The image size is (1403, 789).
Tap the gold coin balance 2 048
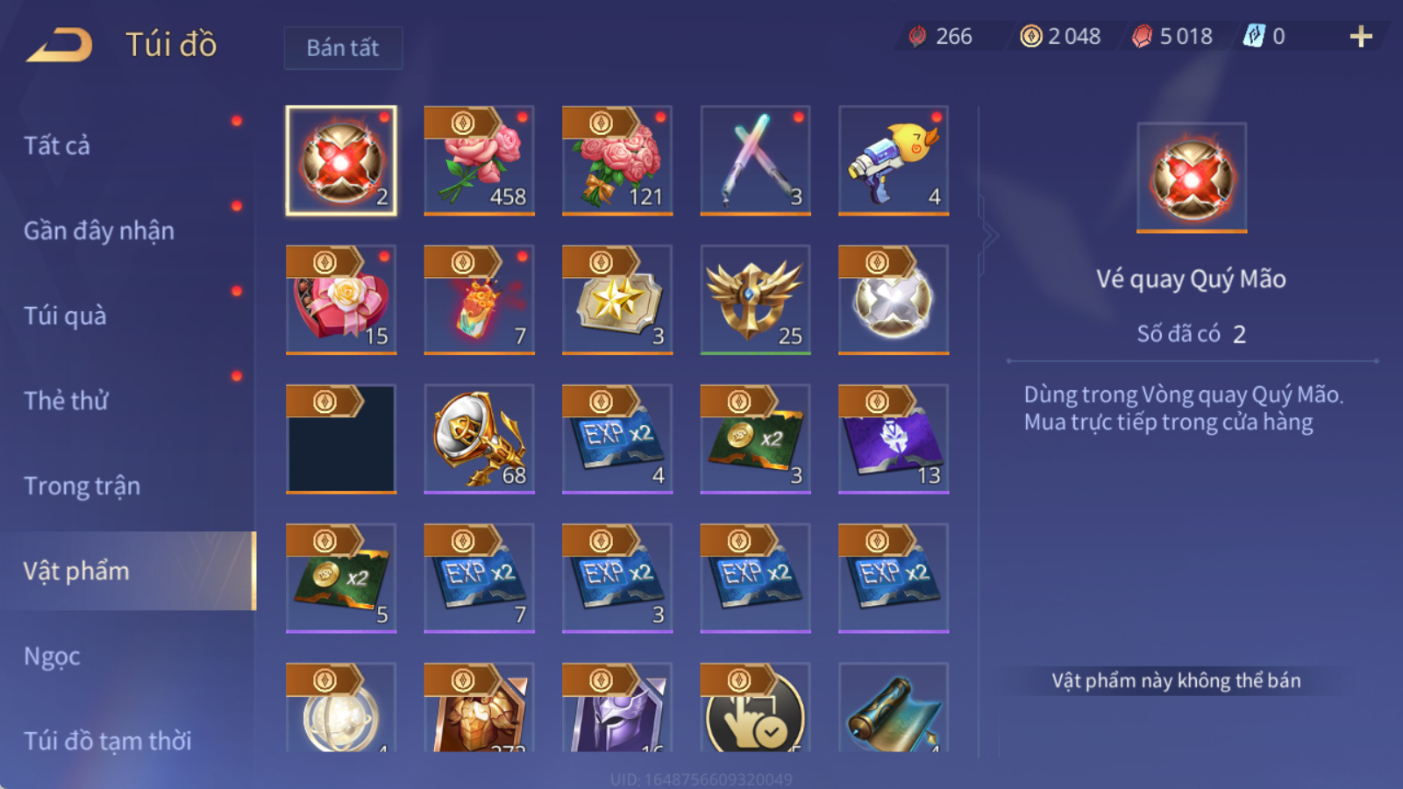[1060, 37]
